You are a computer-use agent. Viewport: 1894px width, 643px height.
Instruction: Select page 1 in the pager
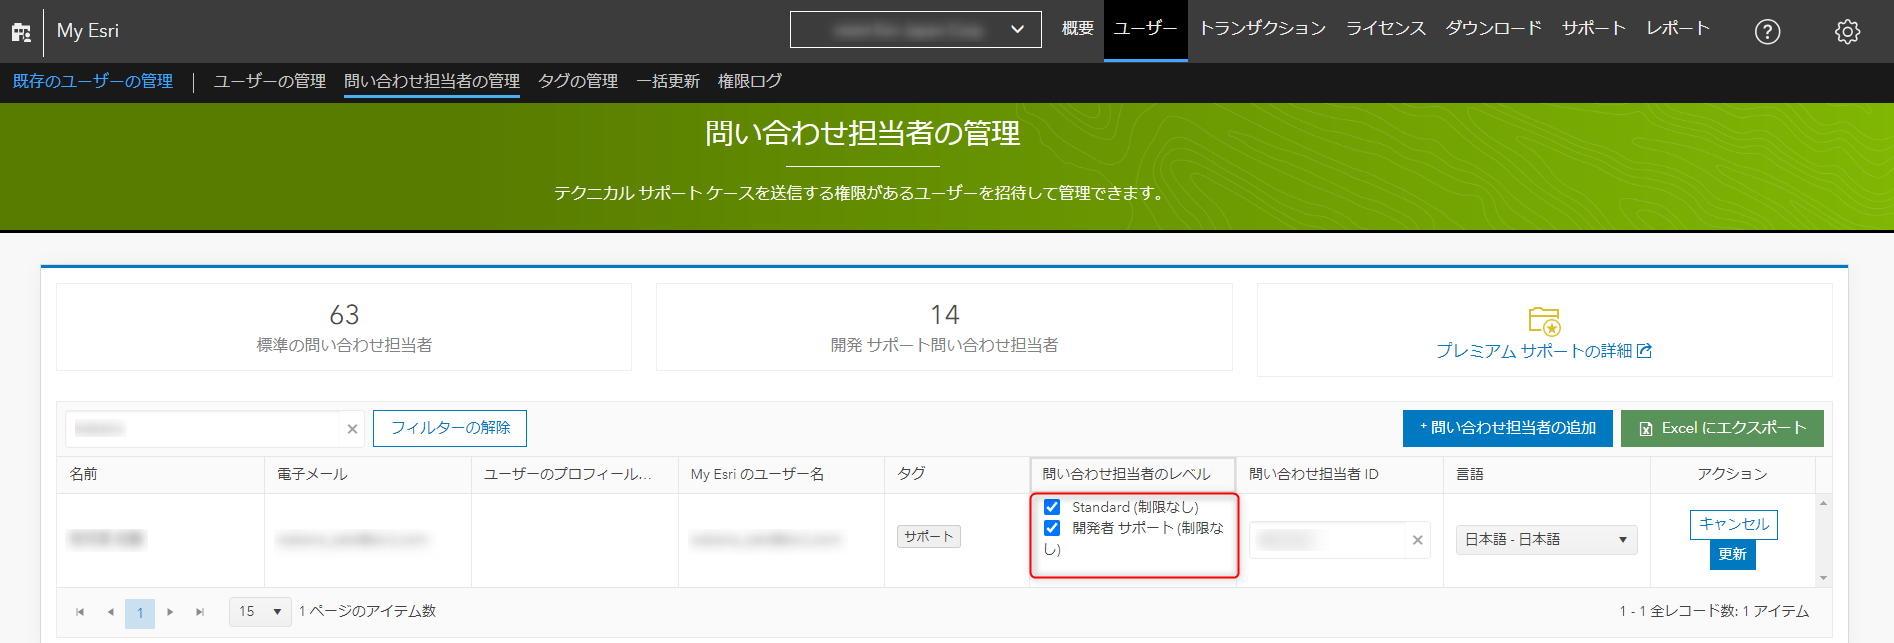tap(140, 612)
